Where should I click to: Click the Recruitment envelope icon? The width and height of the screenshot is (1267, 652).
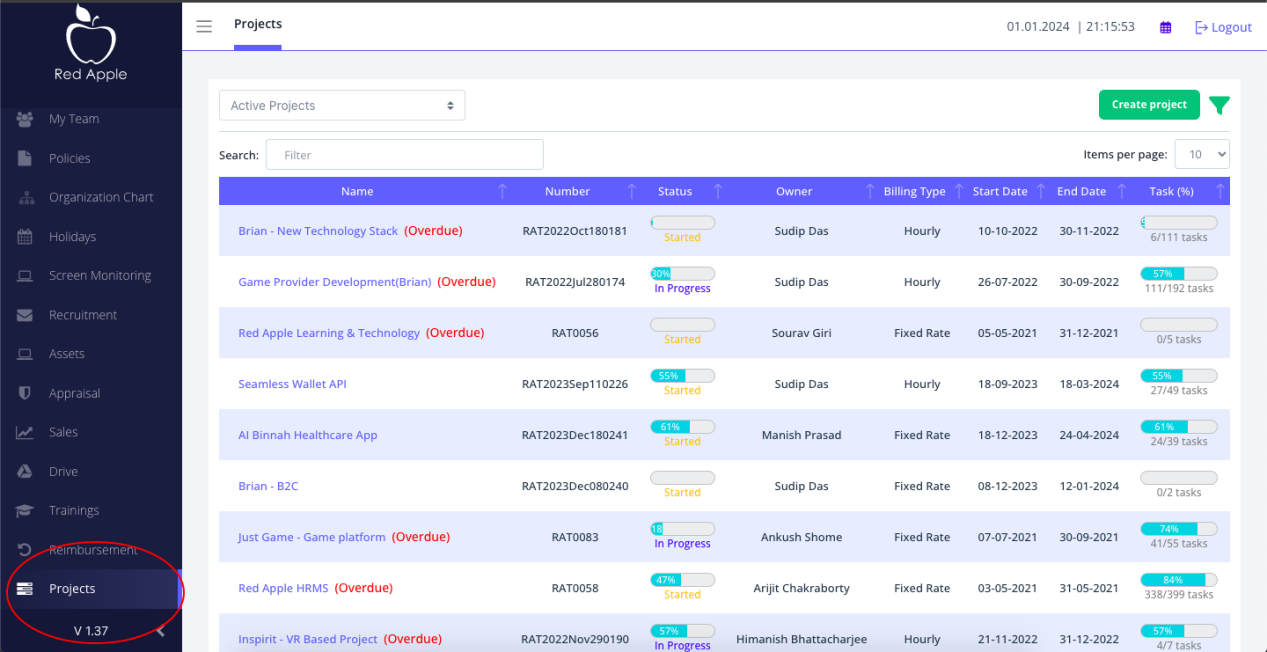[x=25, y=315]
